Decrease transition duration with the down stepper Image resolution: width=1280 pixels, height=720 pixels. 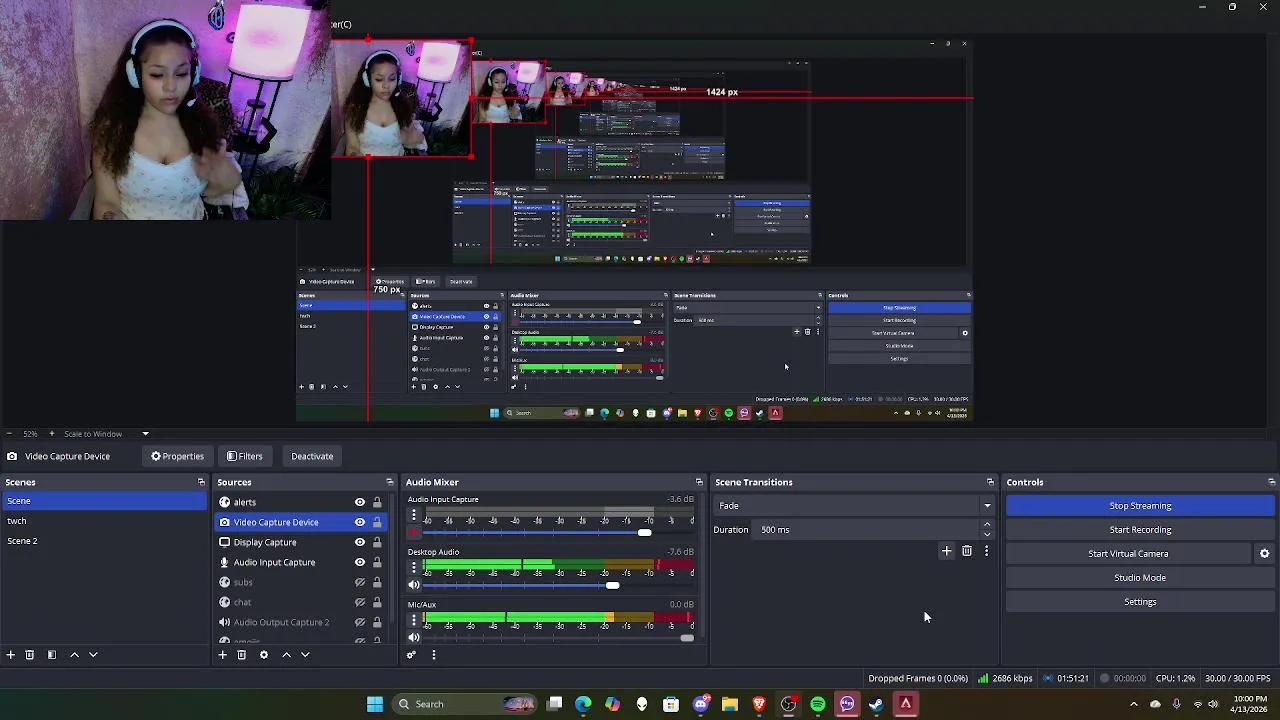pyautogui.click(x=987, y=535)
